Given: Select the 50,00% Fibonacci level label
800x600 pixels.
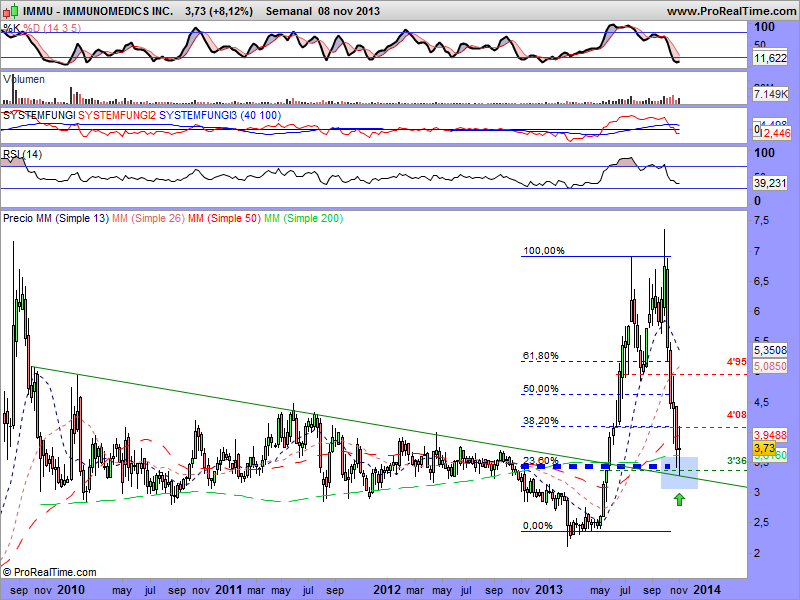Looking at the screenshot, I should 541,389.
